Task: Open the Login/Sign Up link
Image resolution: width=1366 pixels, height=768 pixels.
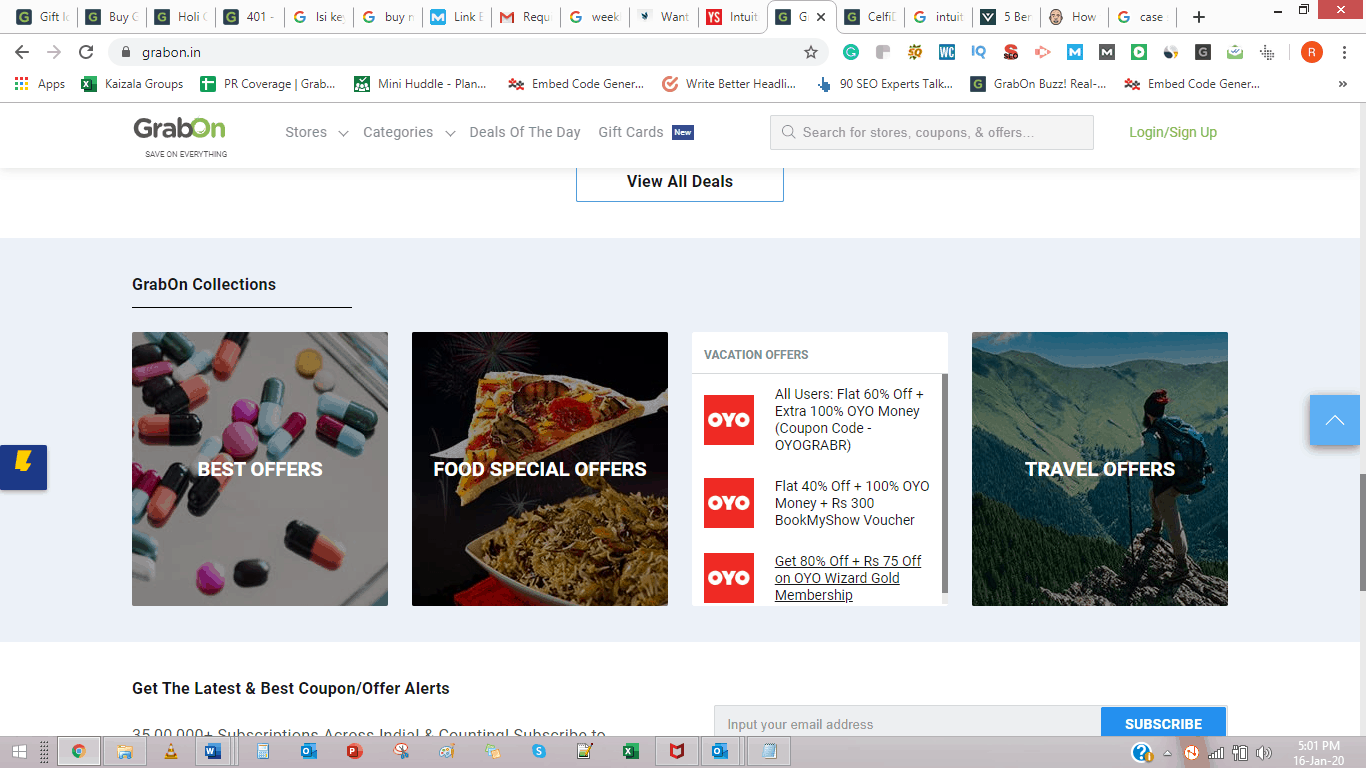Action: point(1172,132)
